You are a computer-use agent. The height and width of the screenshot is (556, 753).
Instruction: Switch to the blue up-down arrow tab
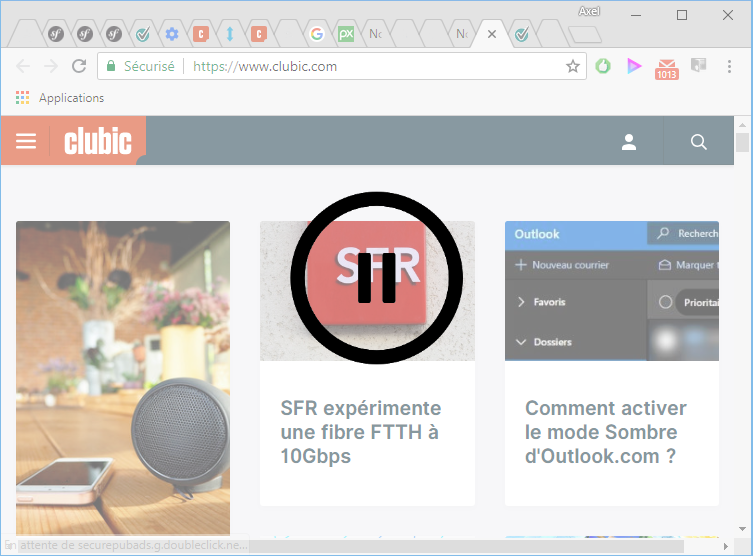(x=230, y=34)
